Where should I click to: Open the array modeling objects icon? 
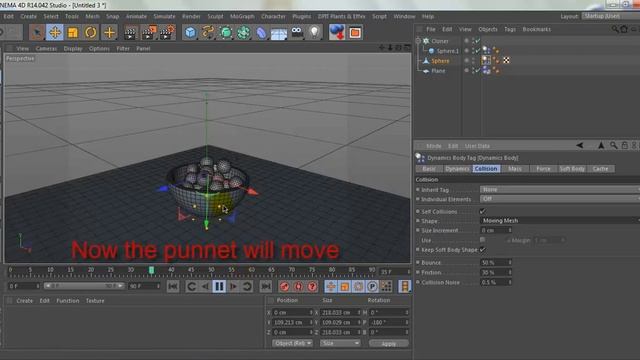tap(244, 33)
